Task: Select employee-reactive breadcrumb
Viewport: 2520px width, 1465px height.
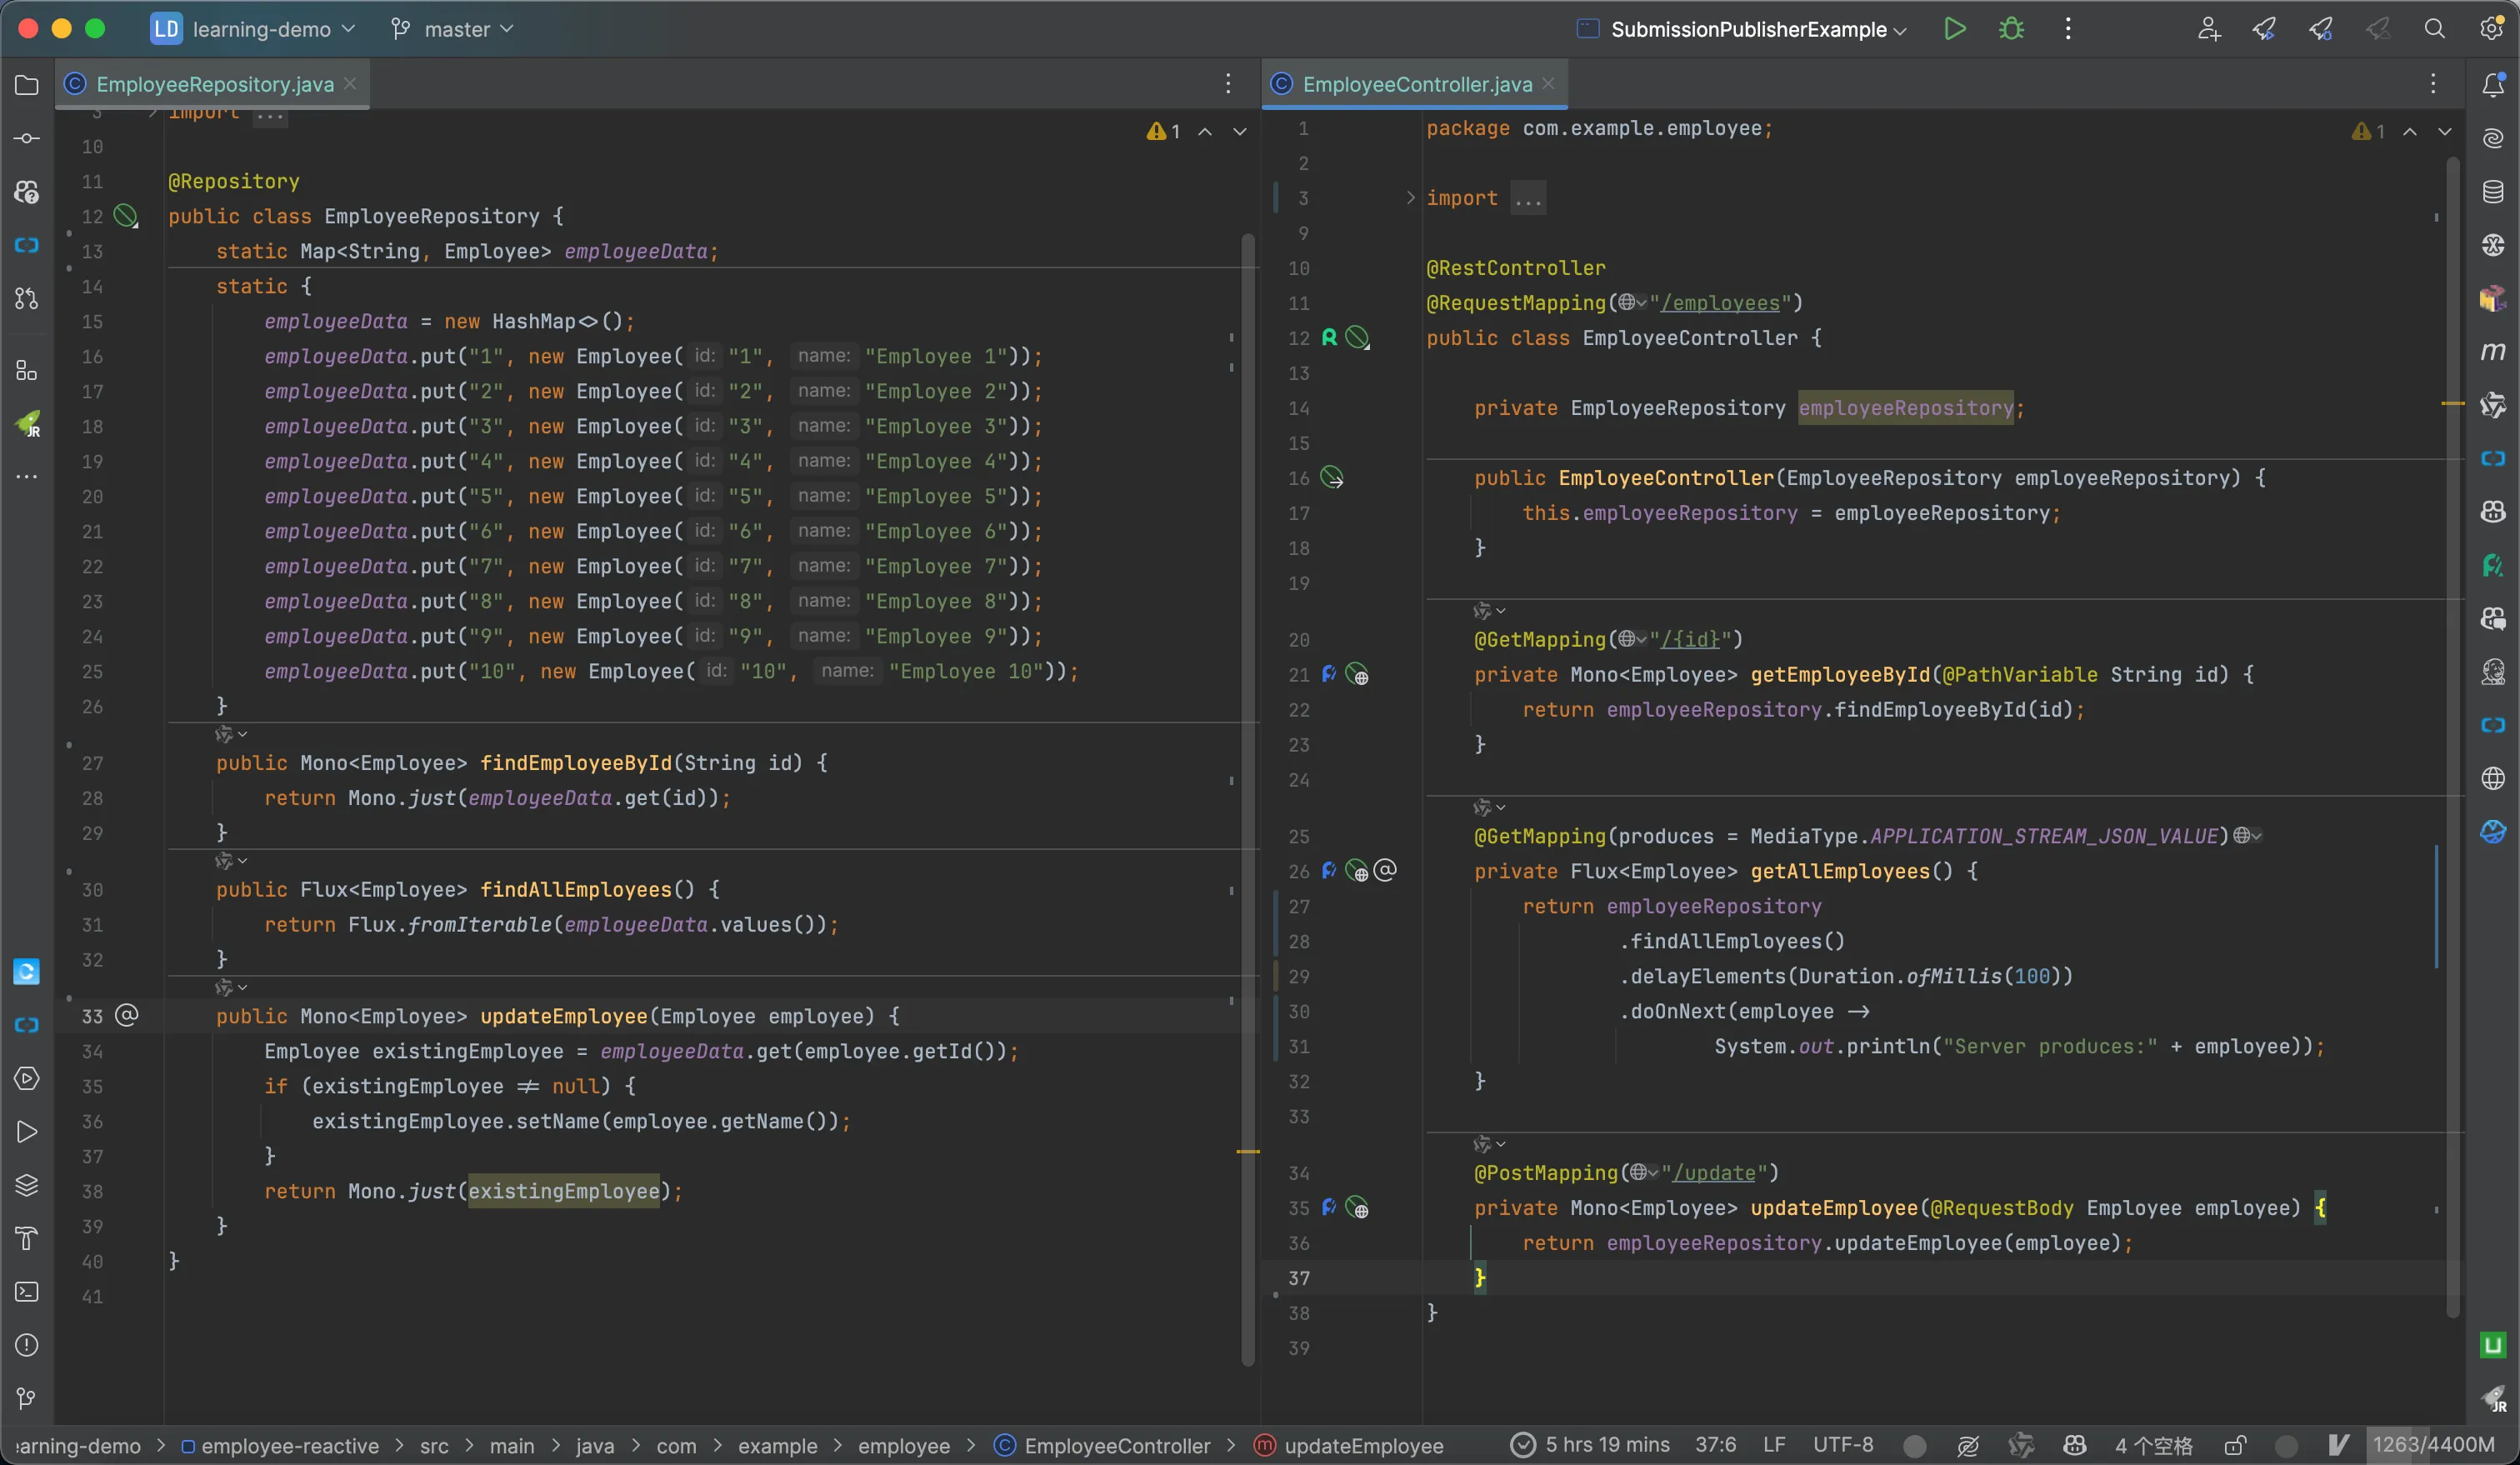Action: point(280,1446)
